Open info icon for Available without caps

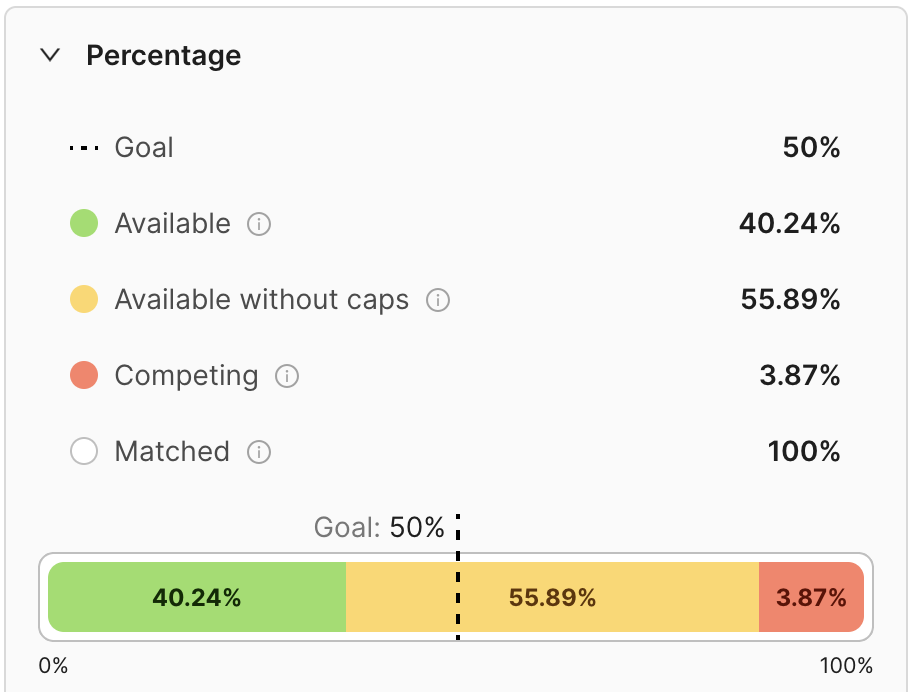pyautogui.click(x=438, y=300)
